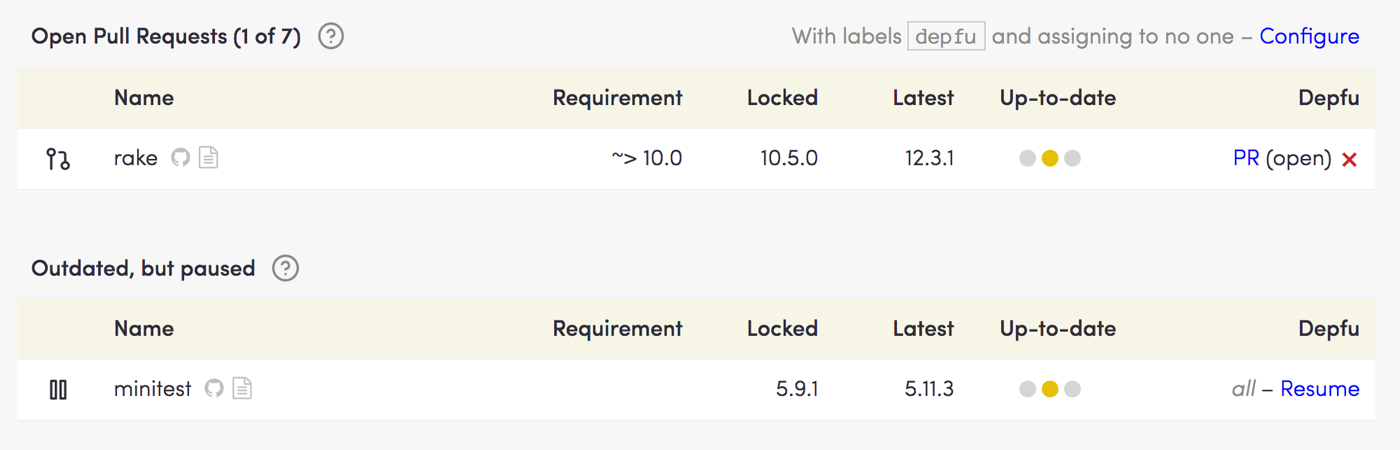Open minitest's GitHub repository icon

[x=214, y=389]
